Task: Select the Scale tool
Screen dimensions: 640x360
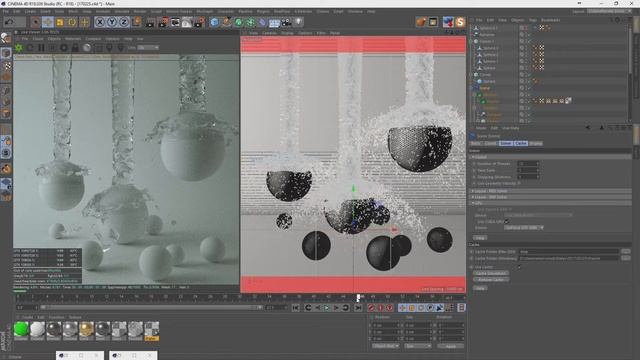Action: [60, 22]
